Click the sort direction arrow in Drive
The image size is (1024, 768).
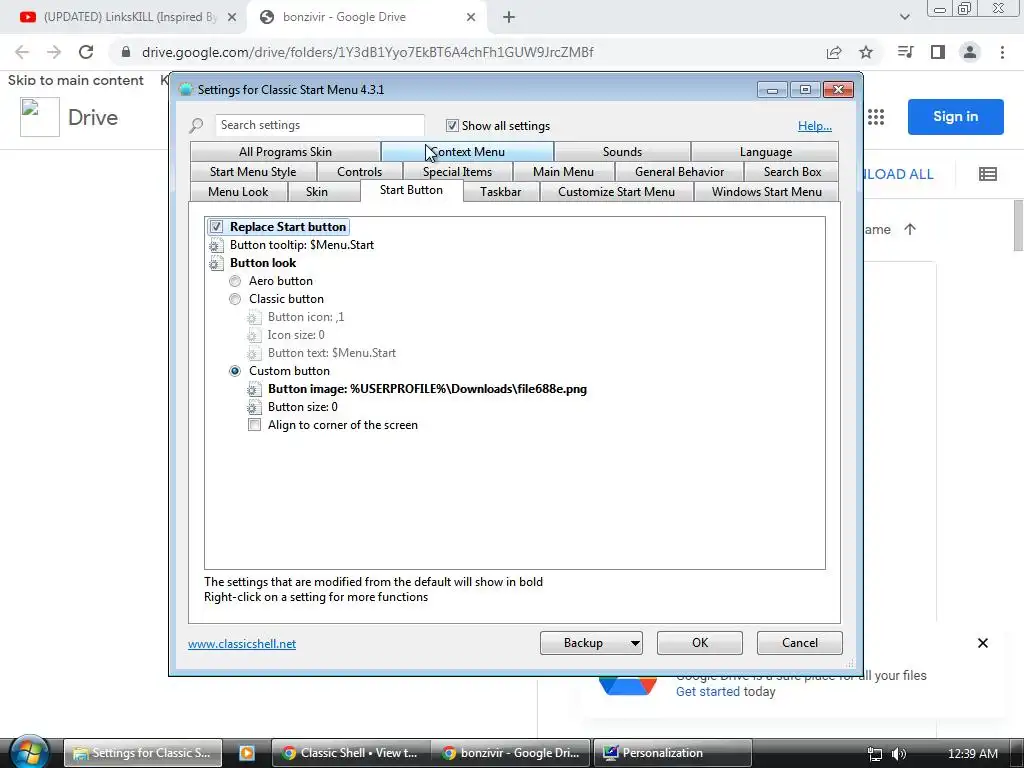910,229
